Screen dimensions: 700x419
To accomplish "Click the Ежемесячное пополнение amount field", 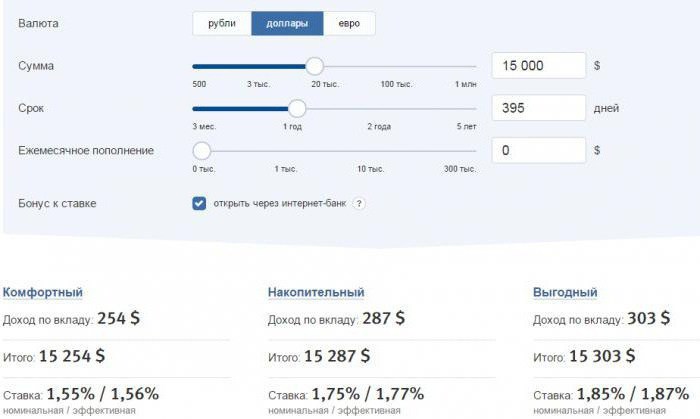I will tap(538, 150).
